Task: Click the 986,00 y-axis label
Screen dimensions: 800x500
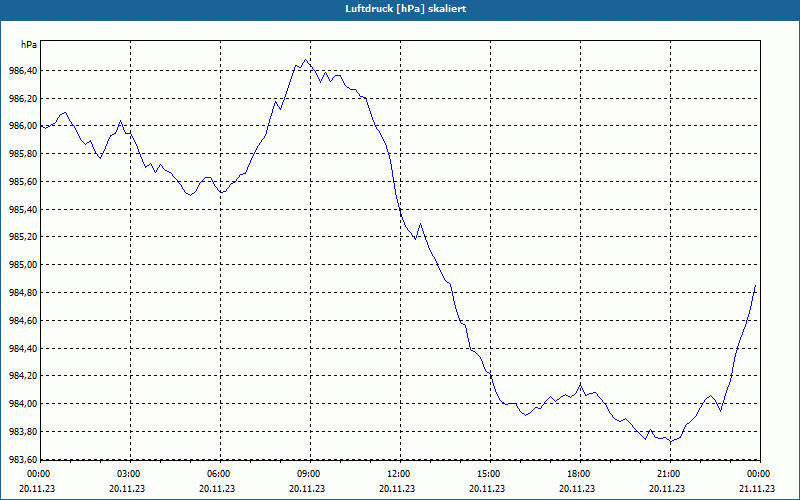Action: pyautogui.click(x=23, y=126)
